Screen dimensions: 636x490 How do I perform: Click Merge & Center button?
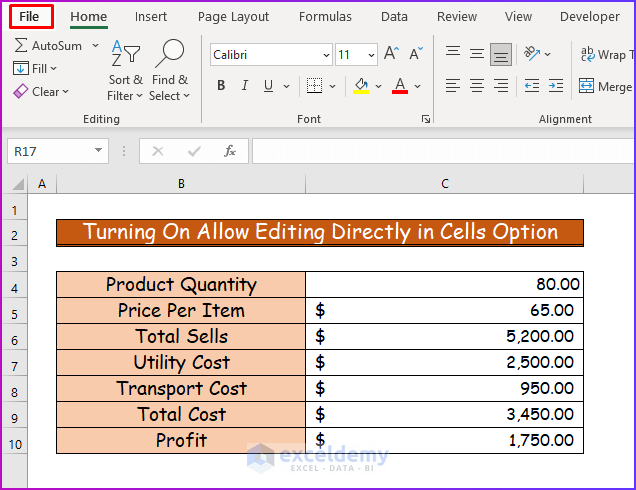[x=606, y=86]
